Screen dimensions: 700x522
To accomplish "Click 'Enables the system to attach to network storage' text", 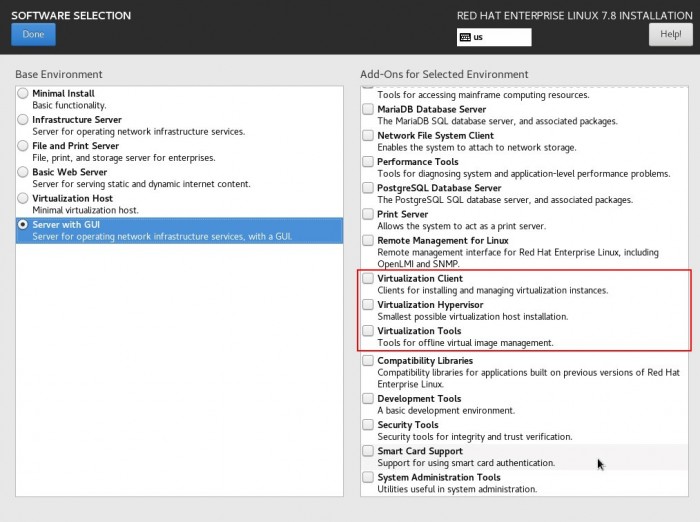I will pyautogui.click(x=477, y=147).
